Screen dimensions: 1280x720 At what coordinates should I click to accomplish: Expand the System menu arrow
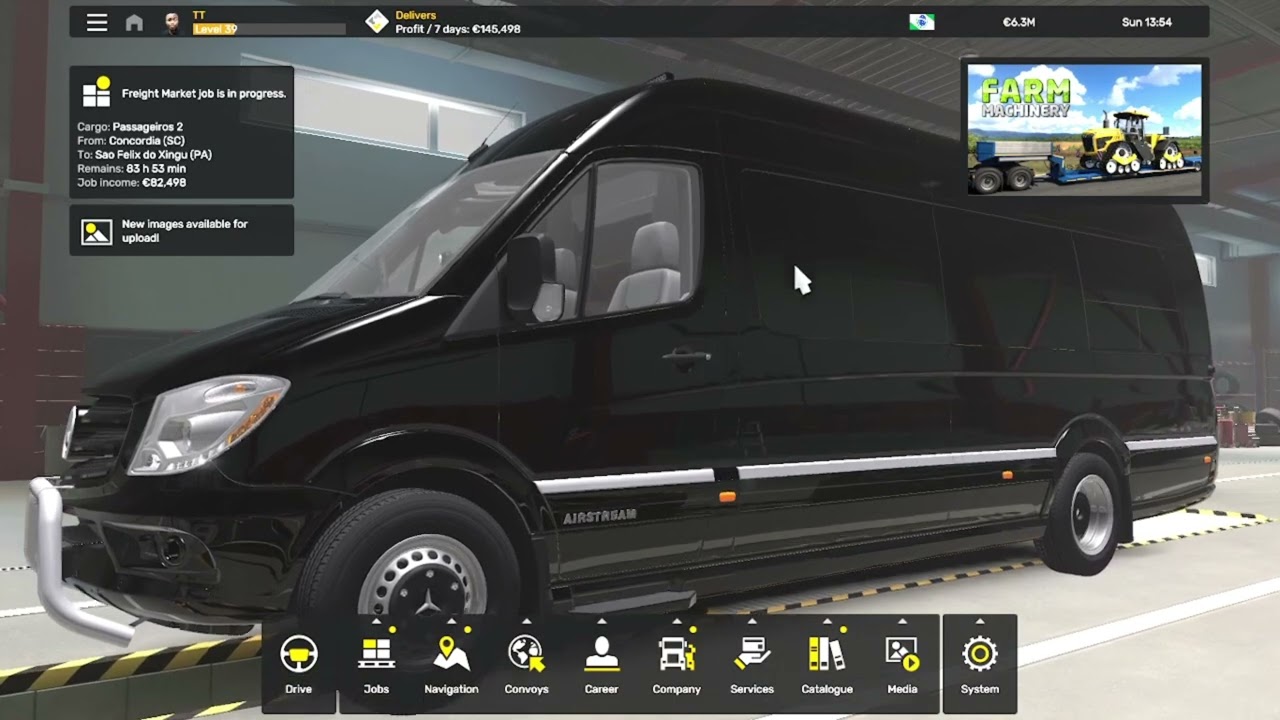tap(980, 621)
